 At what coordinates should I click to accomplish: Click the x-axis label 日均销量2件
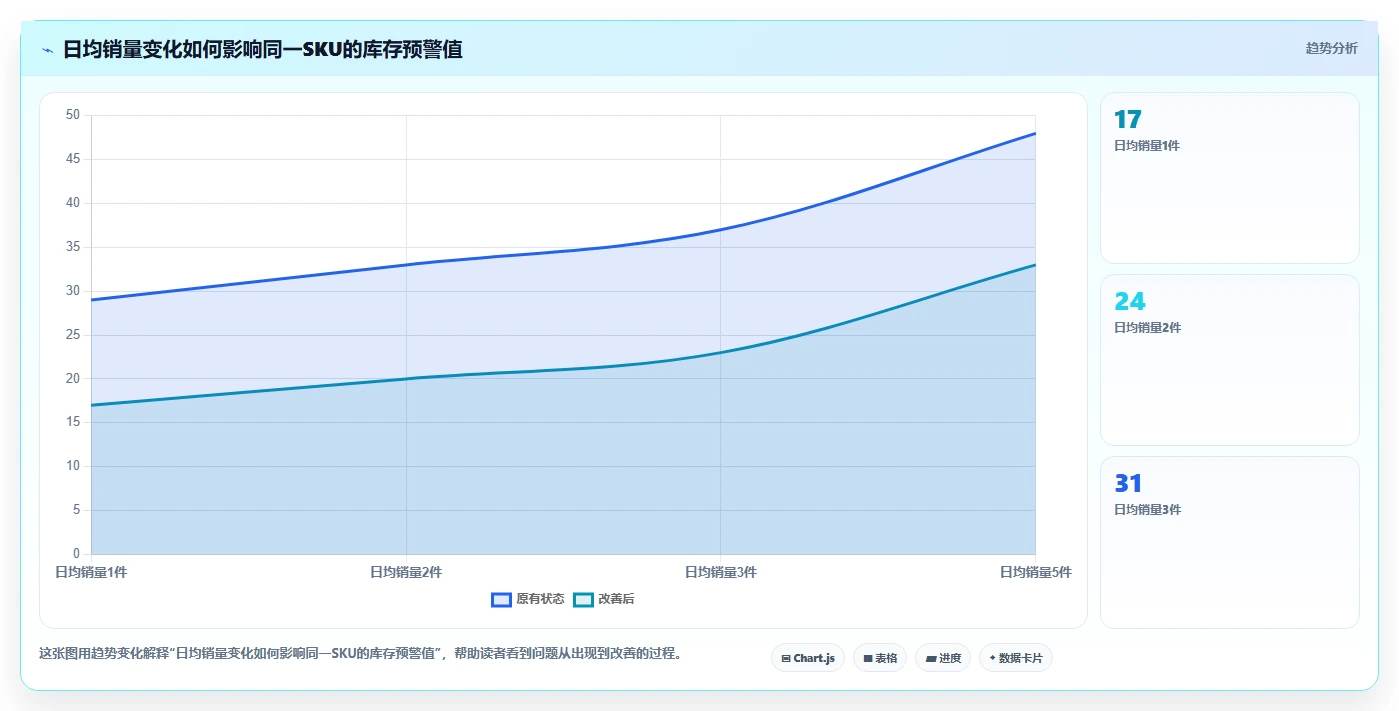406,572
